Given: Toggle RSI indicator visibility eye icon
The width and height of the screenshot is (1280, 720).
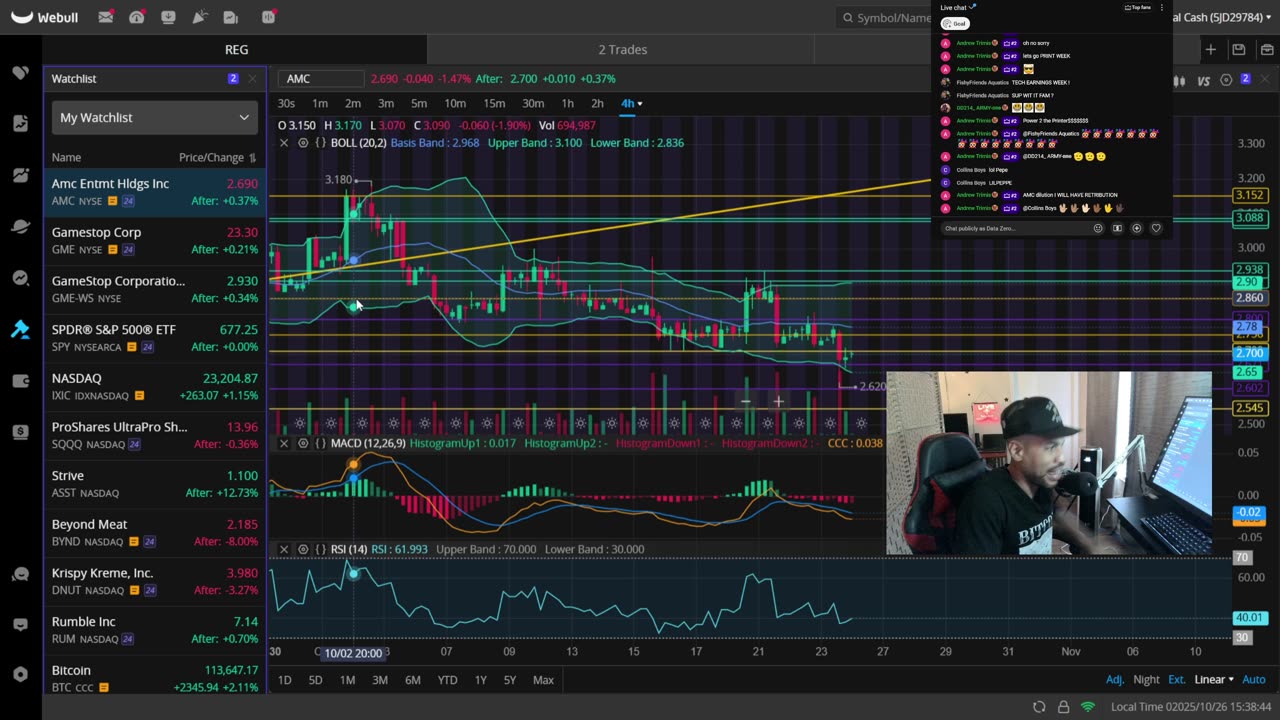Looking at the screenshot, I should pyautogui.click(x=303, y=549).
